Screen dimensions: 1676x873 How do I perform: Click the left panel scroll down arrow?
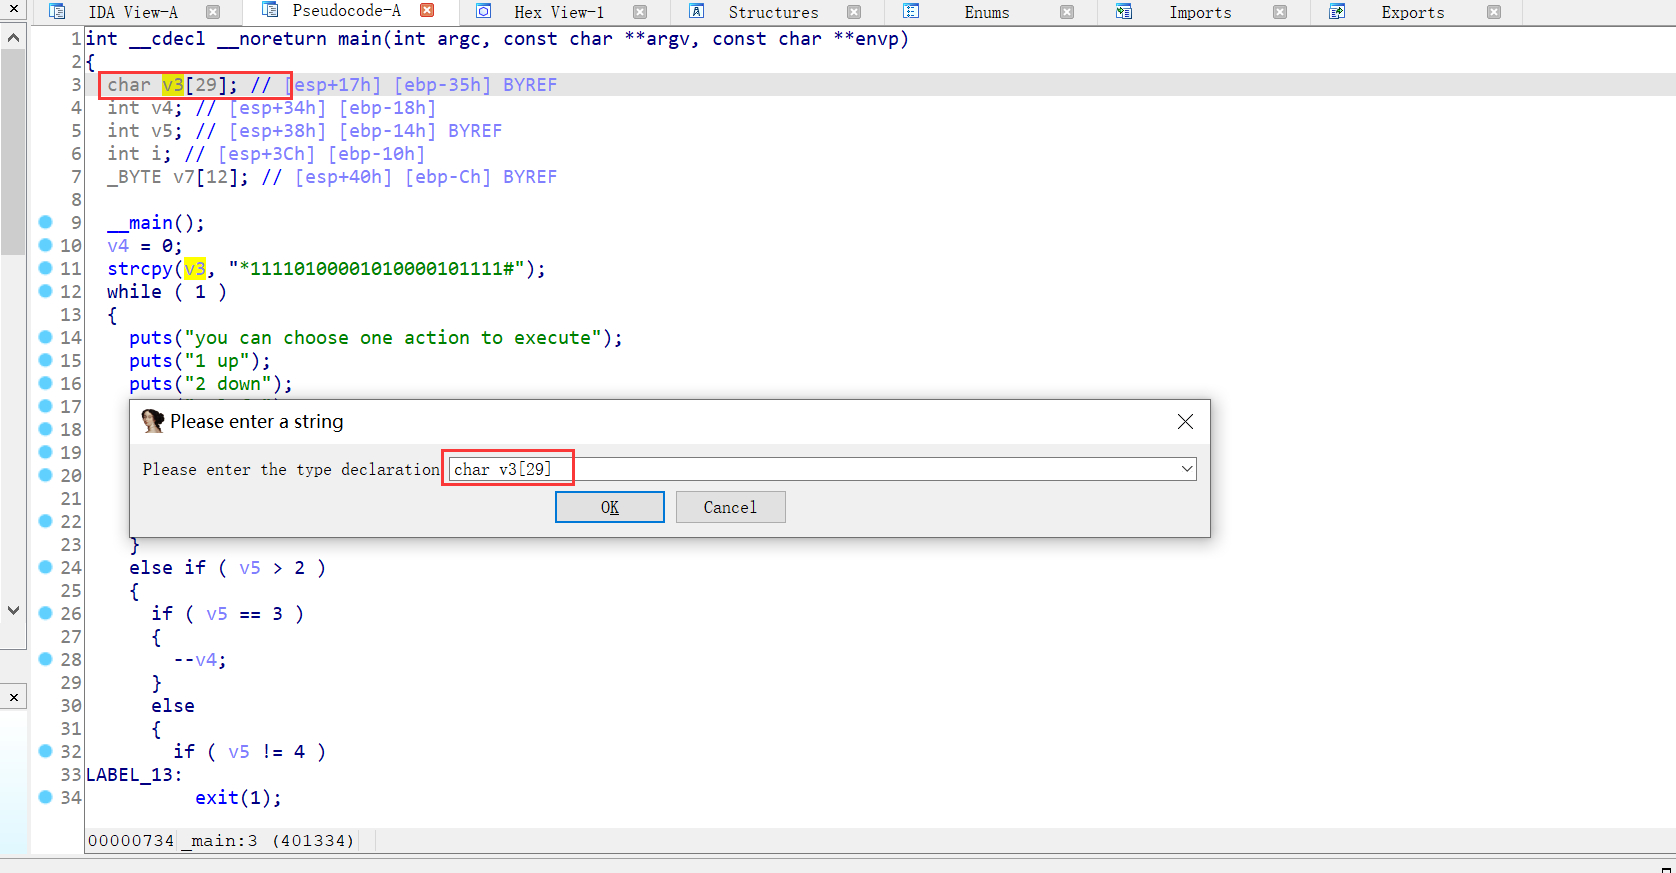[x=13, y=610]
